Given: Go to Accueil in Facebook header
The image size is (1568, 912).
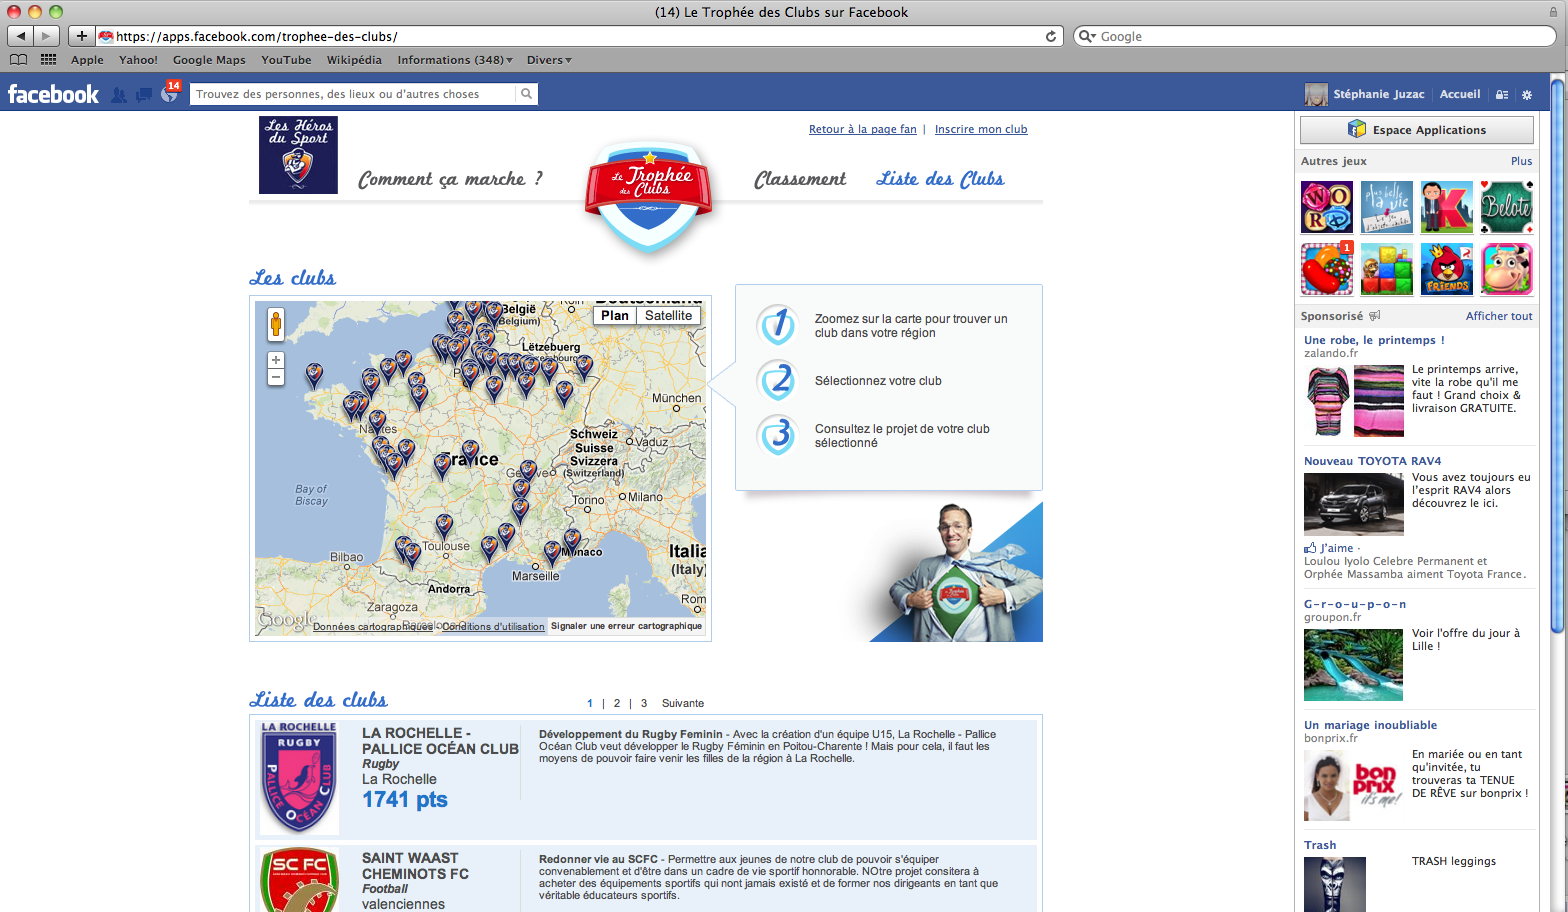Looking at the screenshot, I should coord(1460,94).
